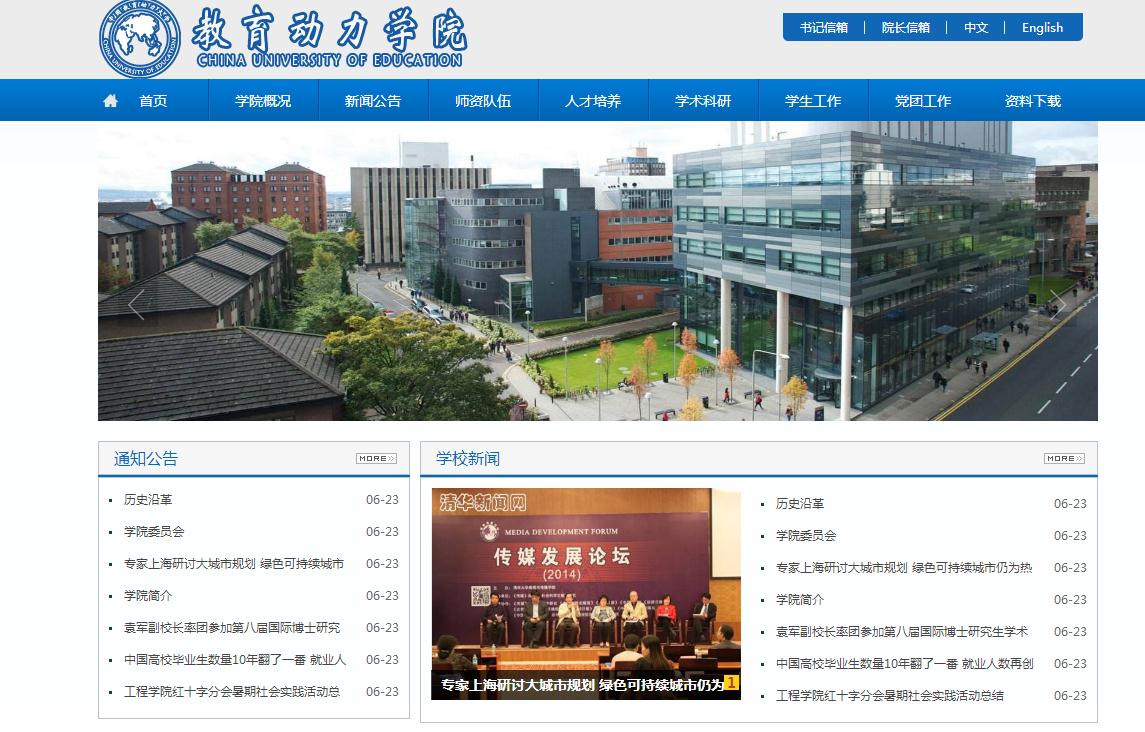Open the 学院概况 menu

[263, 101]
